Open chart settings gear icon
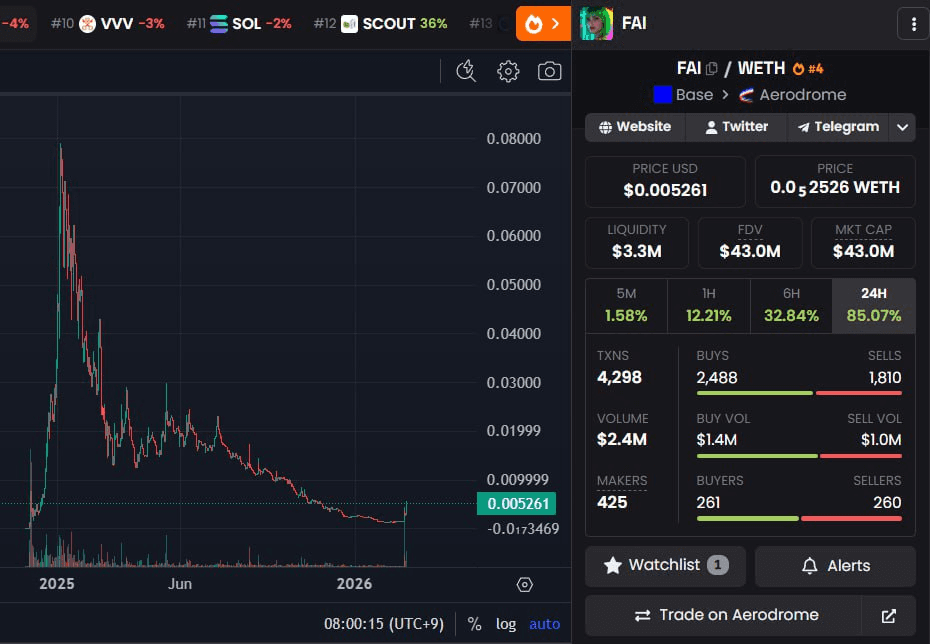This screenshot has width=930, height=644. 508,71
